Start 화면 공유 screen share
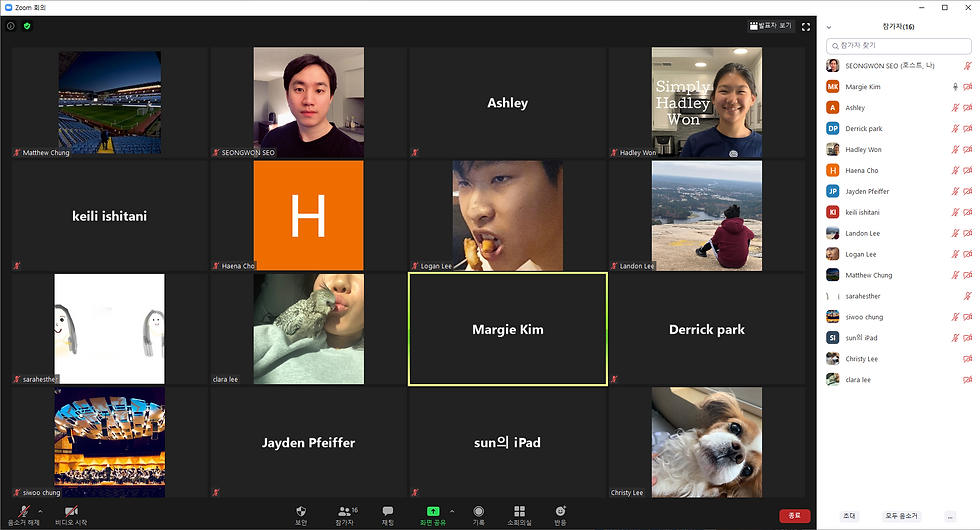The height and width of the screenshot is (530, 980). 432,515
